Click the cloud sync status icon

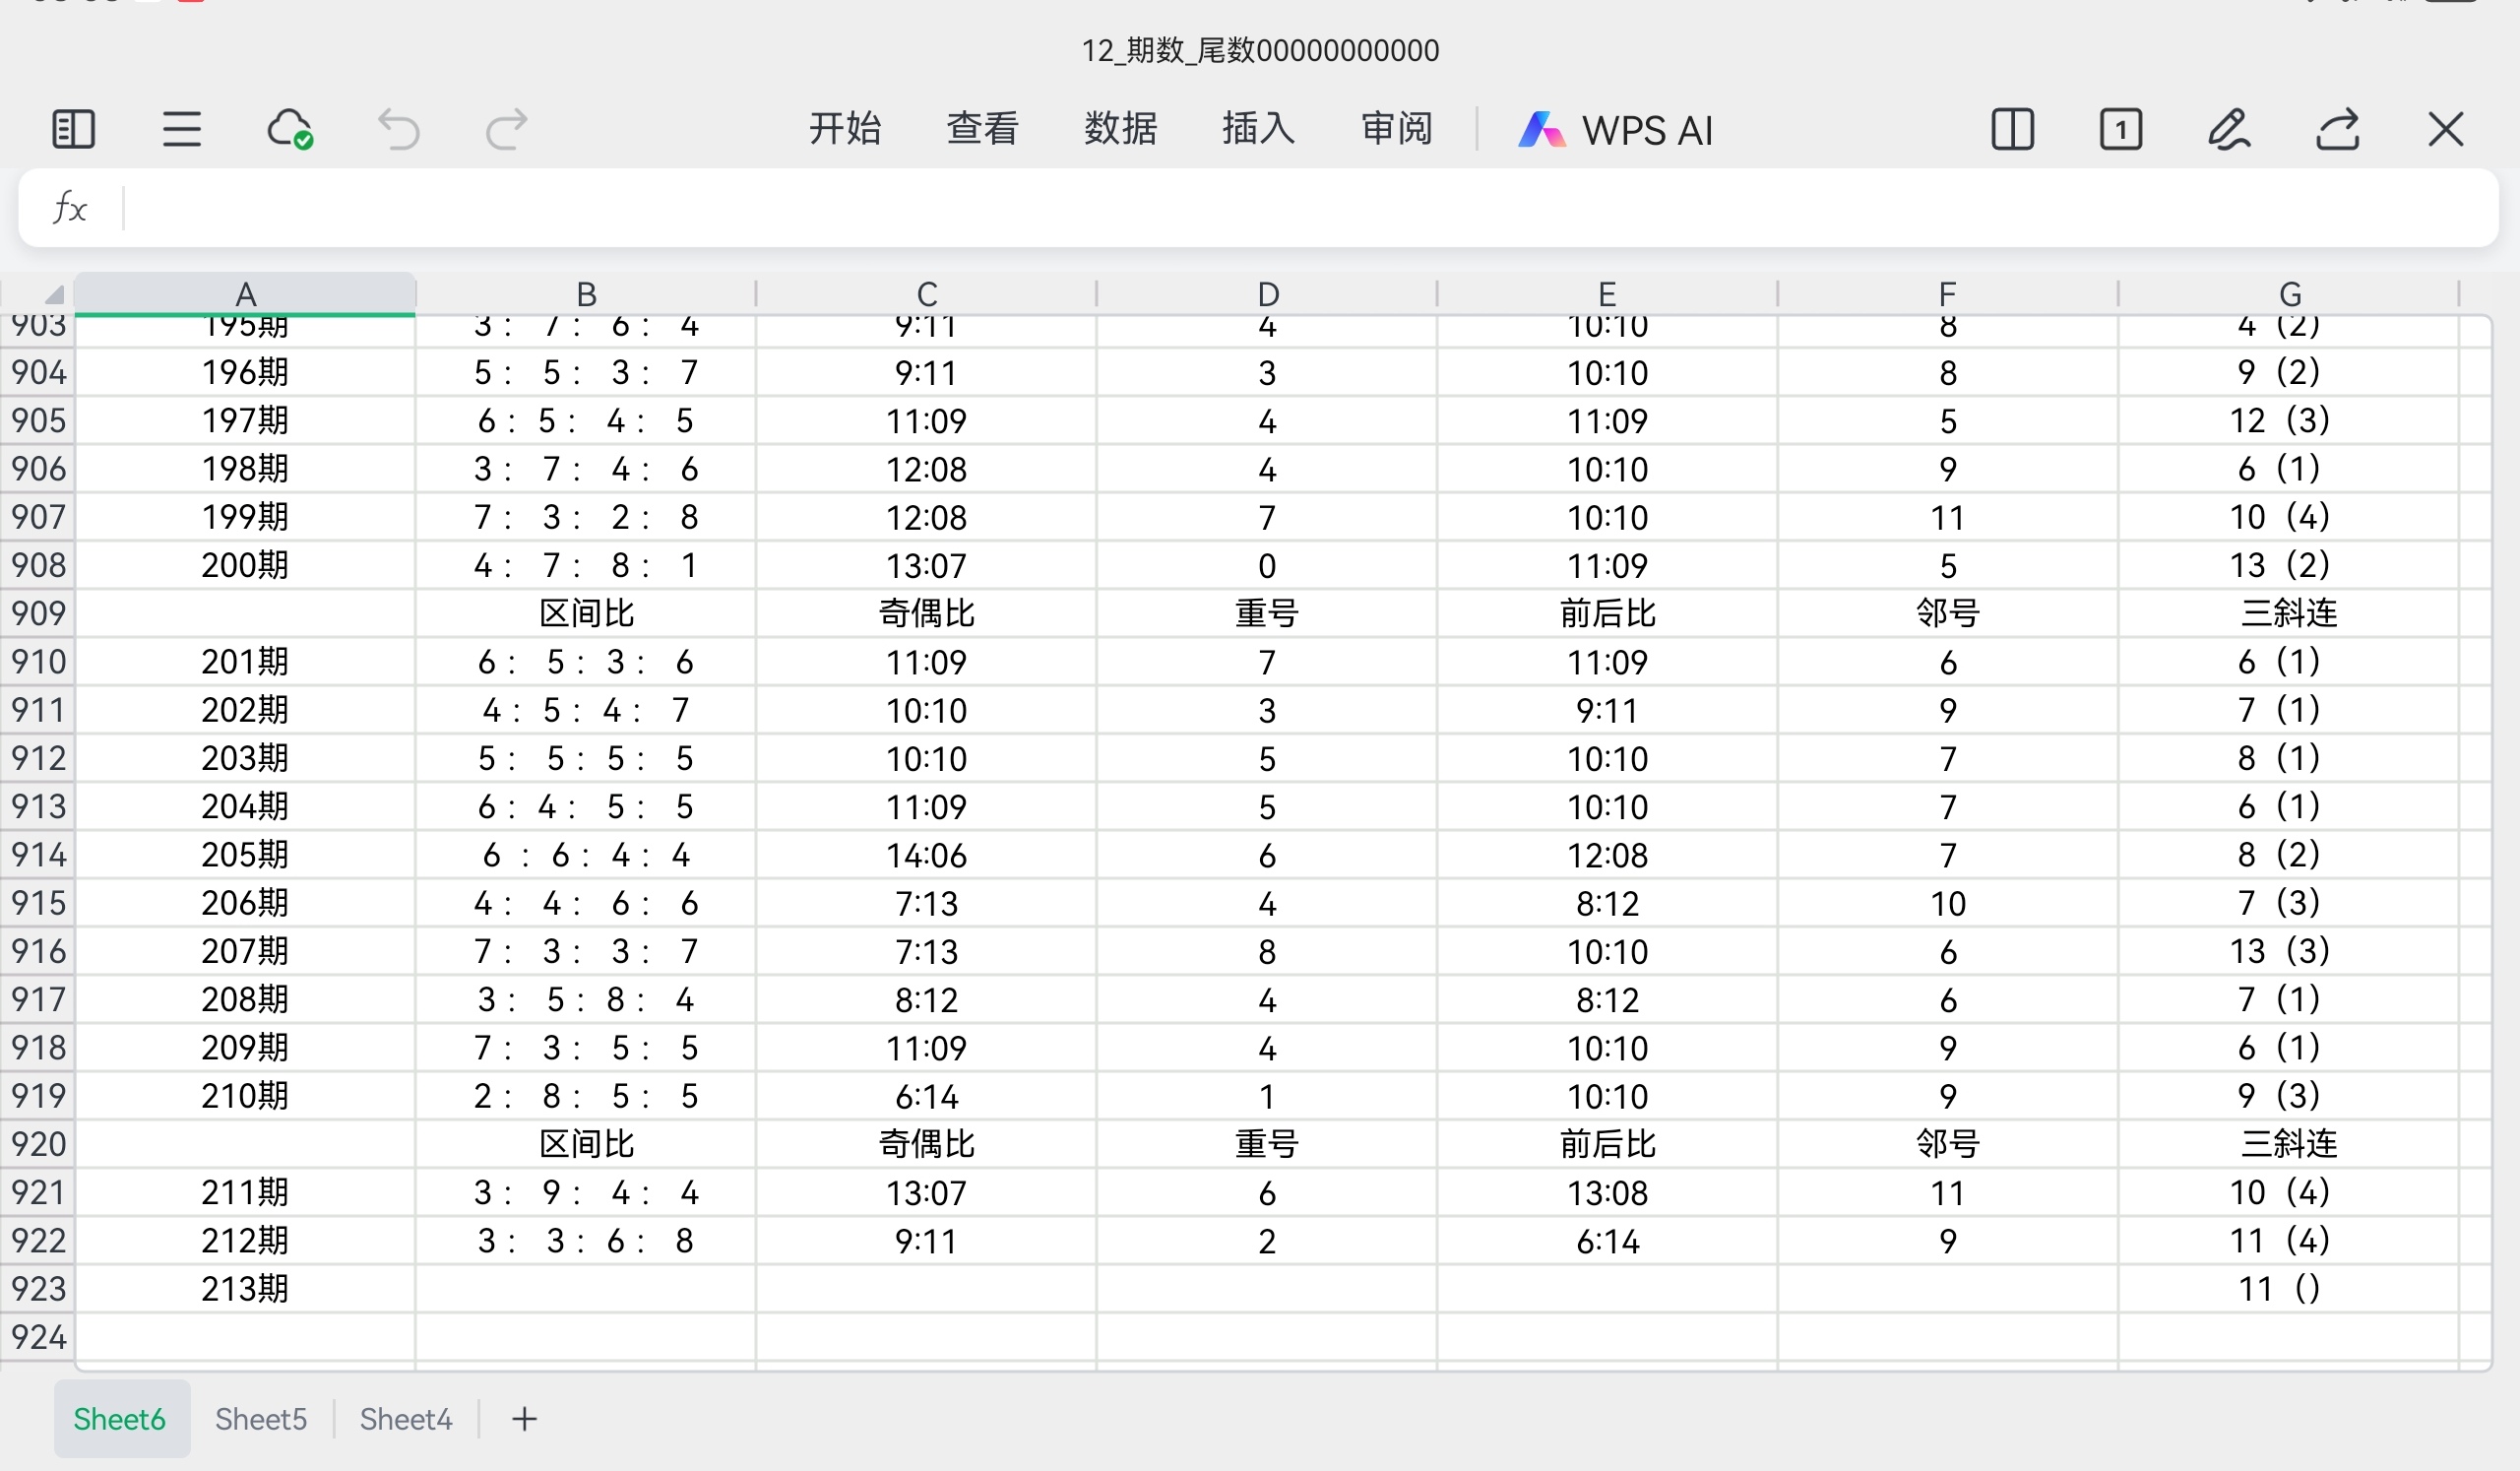coord(290,129)
